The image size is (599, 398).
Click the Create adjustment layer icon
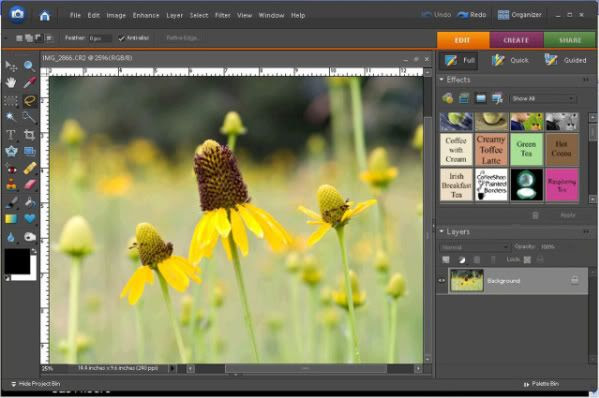pyautogui.click(x=461, y=260)
